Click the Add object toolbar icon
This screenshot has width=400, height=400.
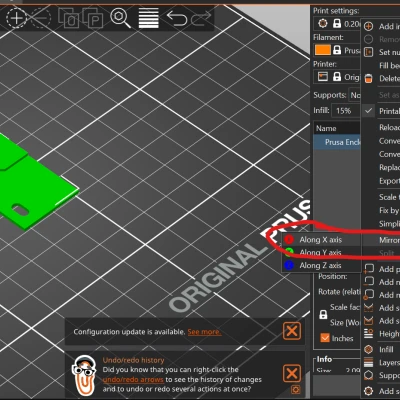click(x=16, y=18)
